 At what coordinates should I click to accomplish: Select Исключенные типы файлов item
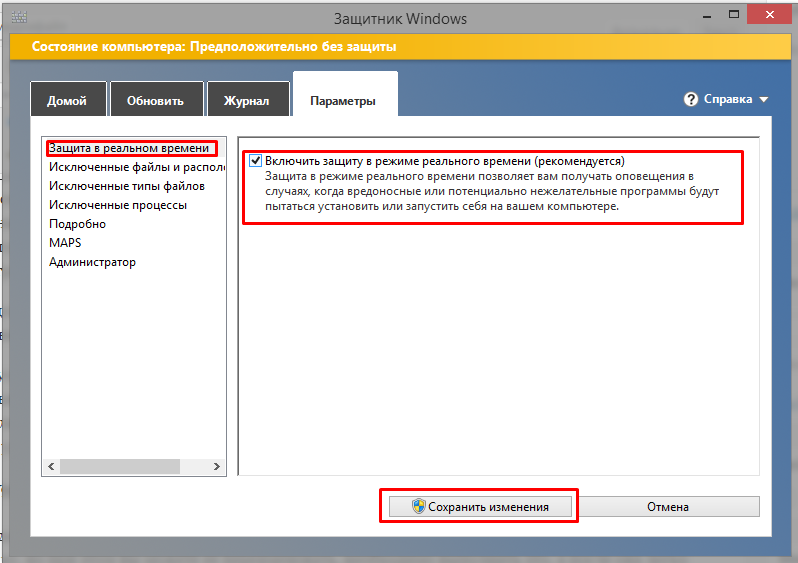point(126,186)
